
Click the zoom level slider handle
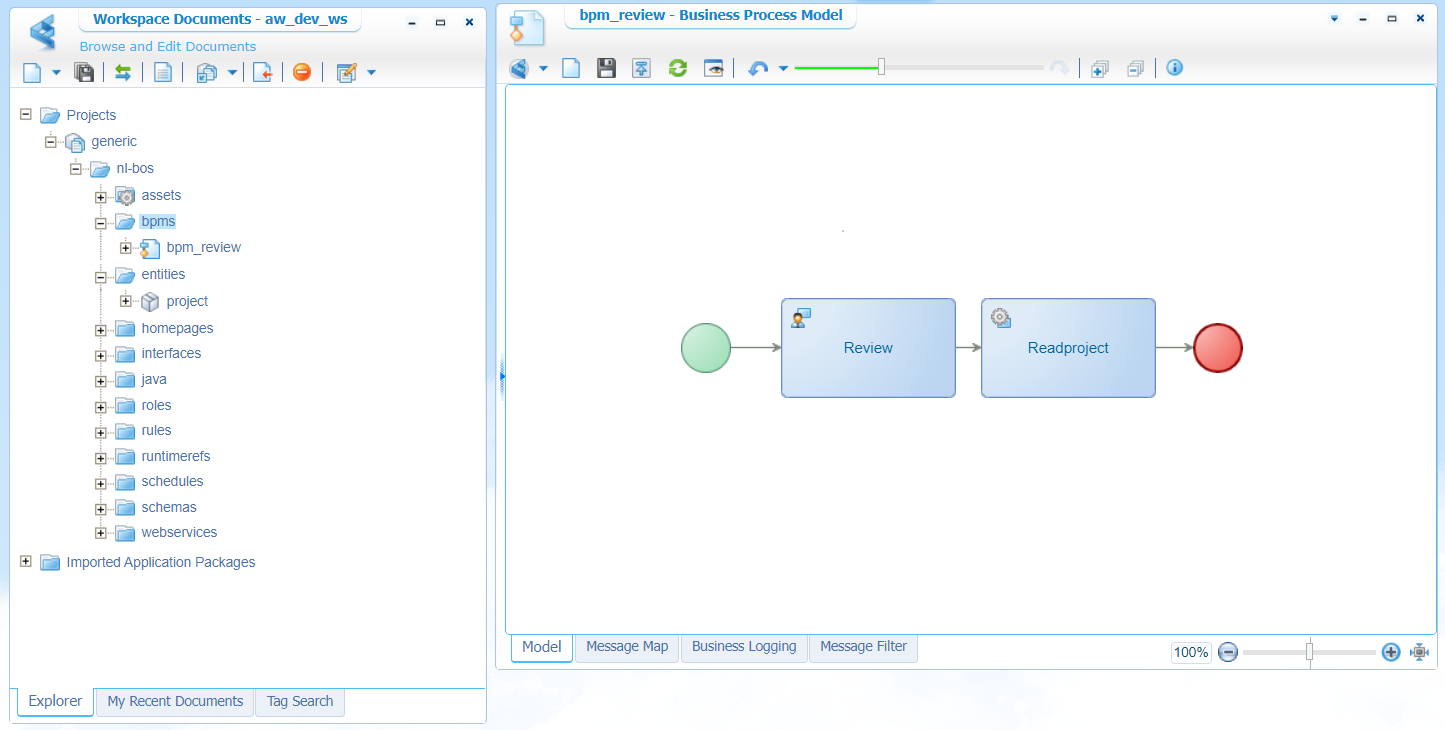pyautogui.click(x=1309, y=652)
